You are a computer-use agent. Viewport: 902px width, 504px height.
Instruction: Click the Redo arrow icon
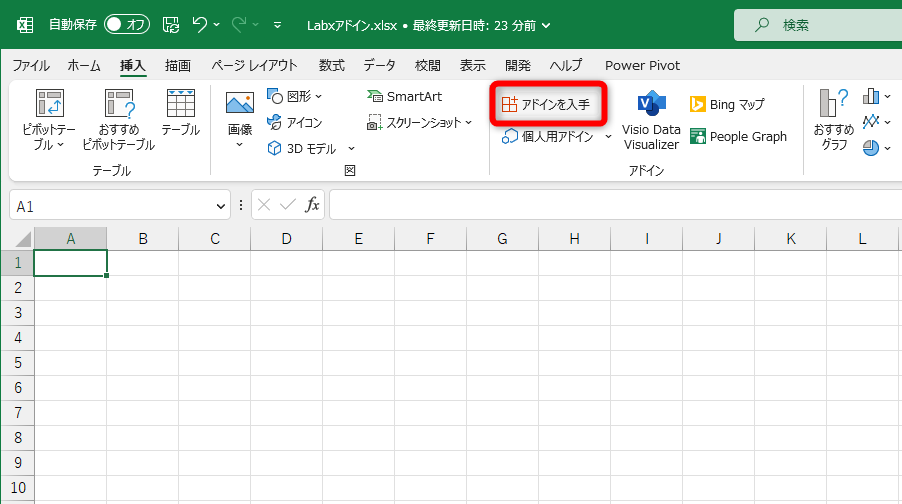[x=239, y=25]
